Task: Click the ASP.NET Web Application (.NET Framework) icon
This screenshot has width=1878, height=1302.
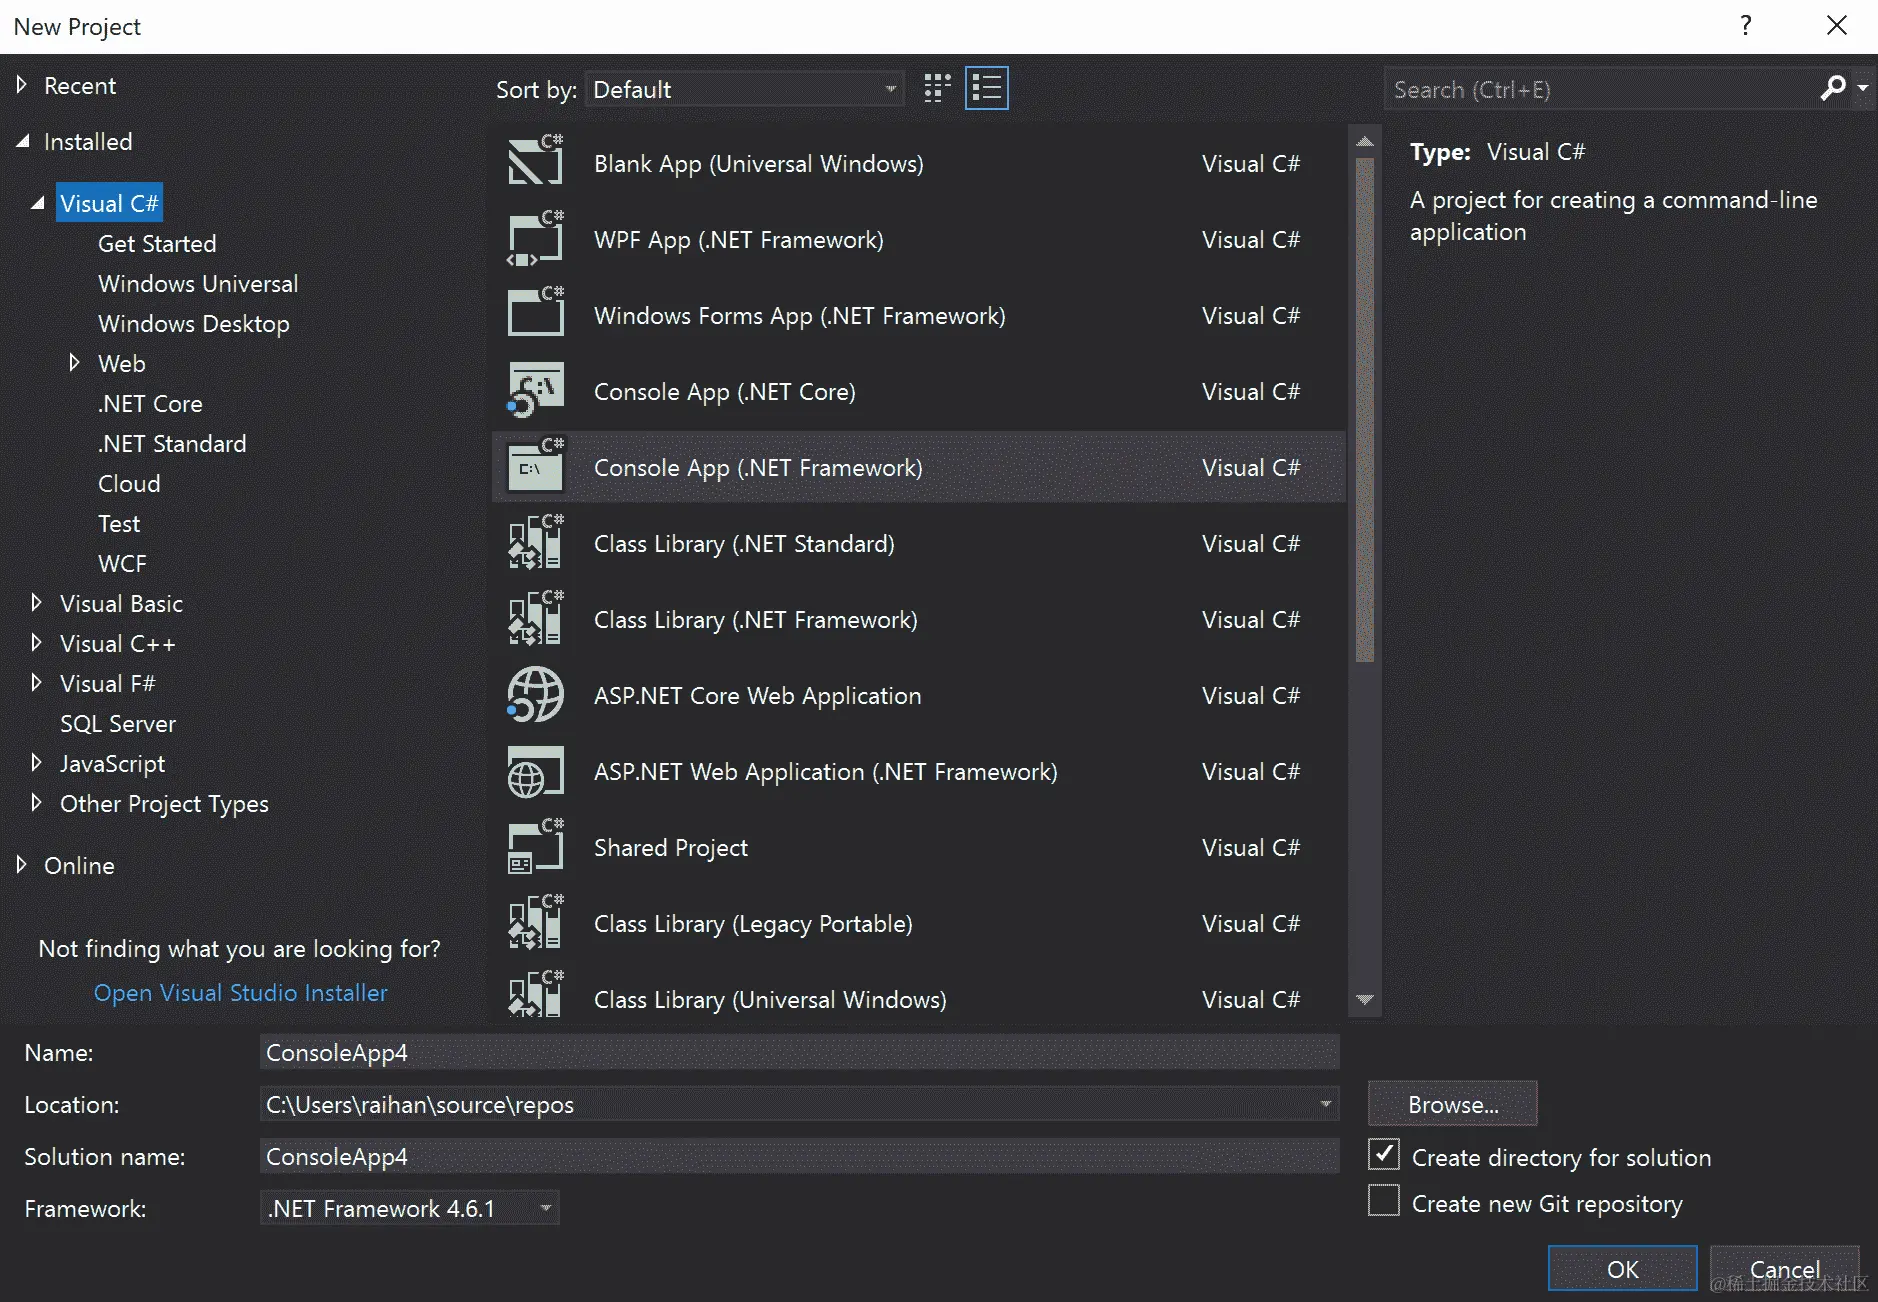Action: [536, 771]
